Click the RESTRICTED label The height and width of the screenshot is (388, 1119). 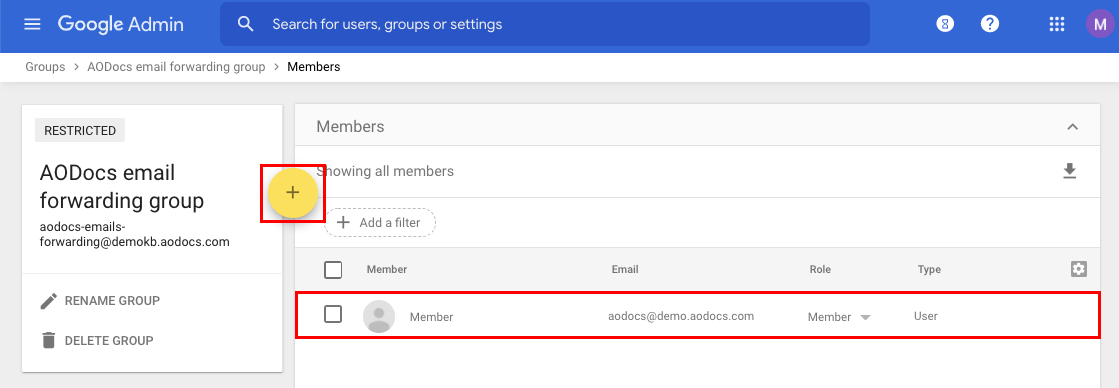click(x=80, y=131)
